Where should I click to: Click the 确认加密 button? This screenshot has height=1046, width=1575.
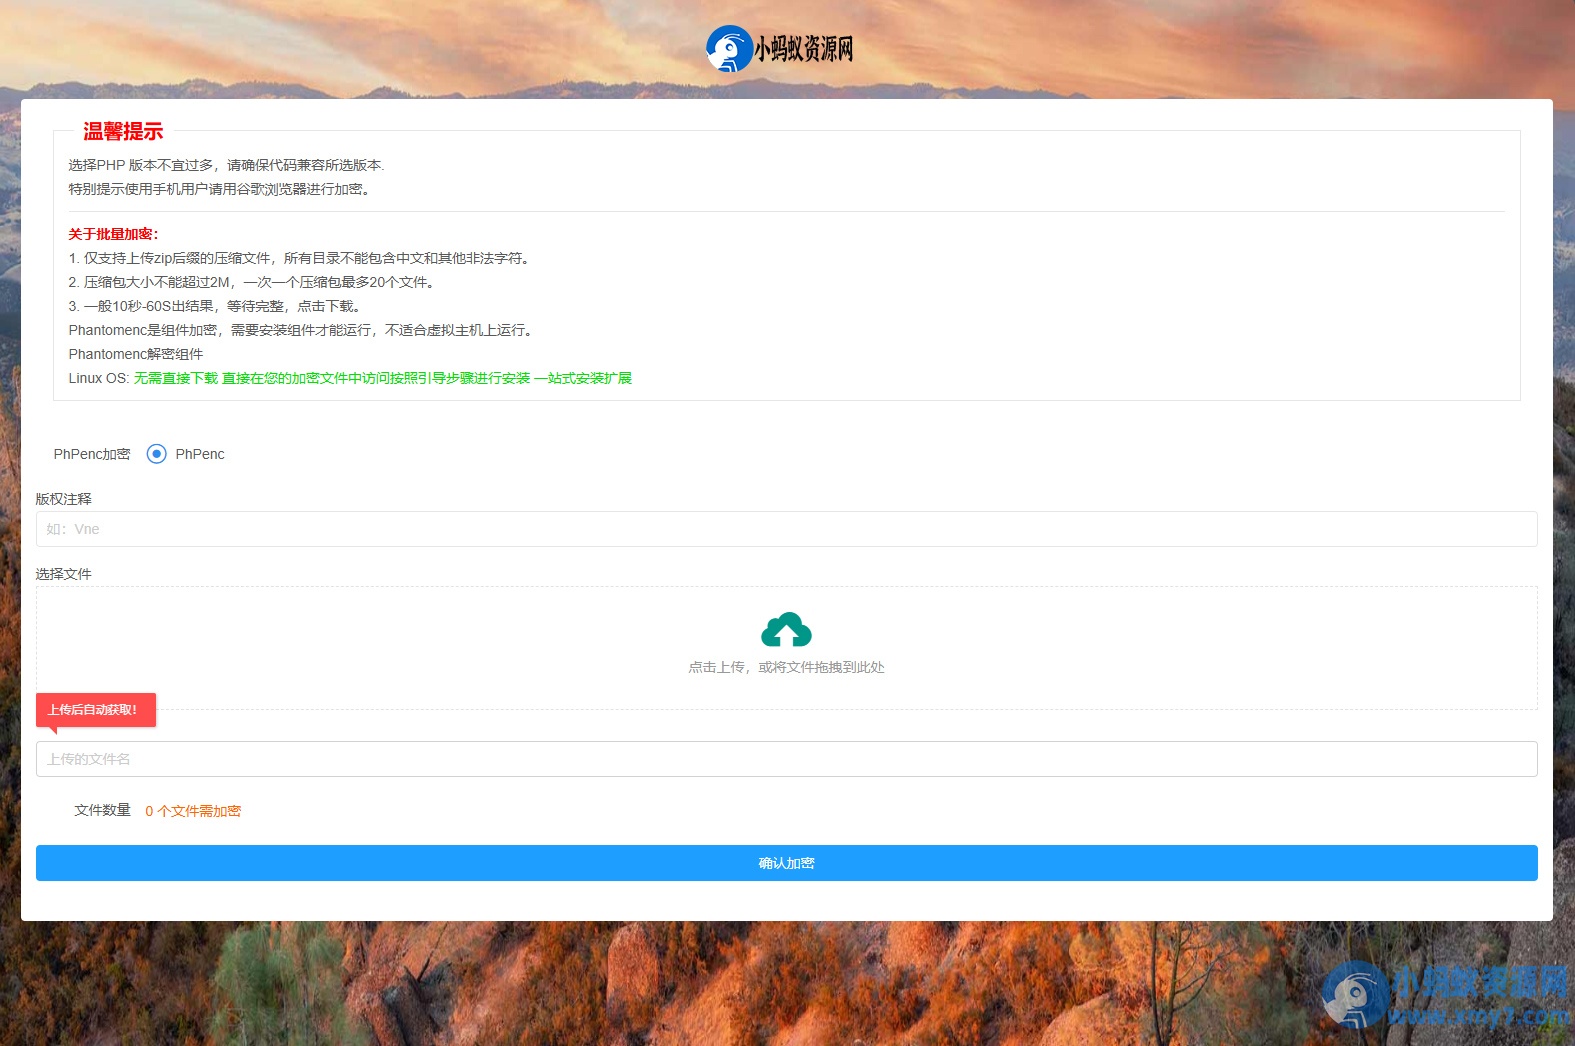786,863
